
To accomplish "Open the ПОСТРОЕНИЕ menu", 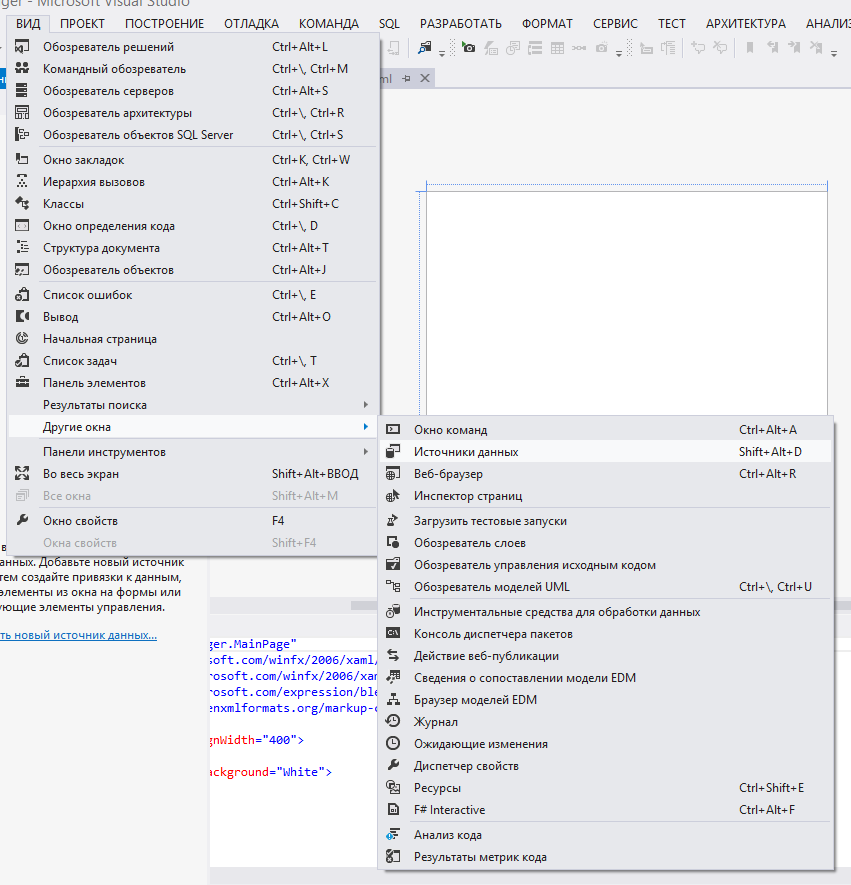I will pyautogui.click(x=164, y=24).
